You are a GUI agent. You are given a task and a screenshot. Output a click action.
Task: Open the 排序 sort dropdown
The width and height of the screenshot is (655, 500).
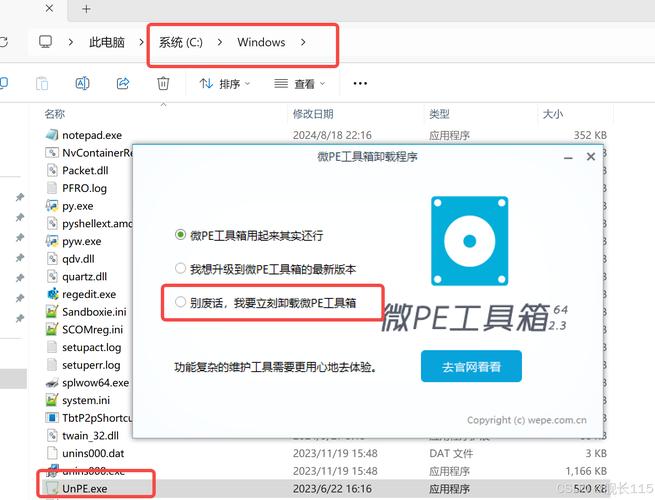(x=224, y=84)
